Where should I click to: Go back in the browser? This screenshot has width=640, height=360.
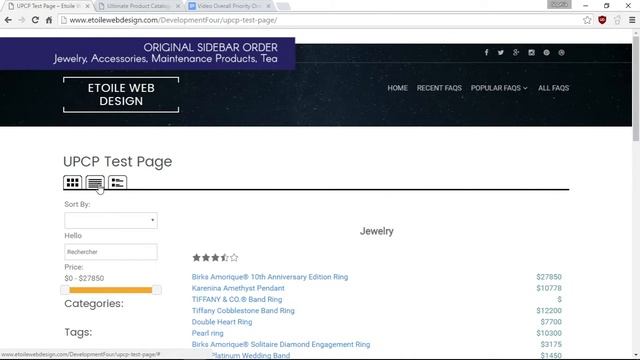8,20
